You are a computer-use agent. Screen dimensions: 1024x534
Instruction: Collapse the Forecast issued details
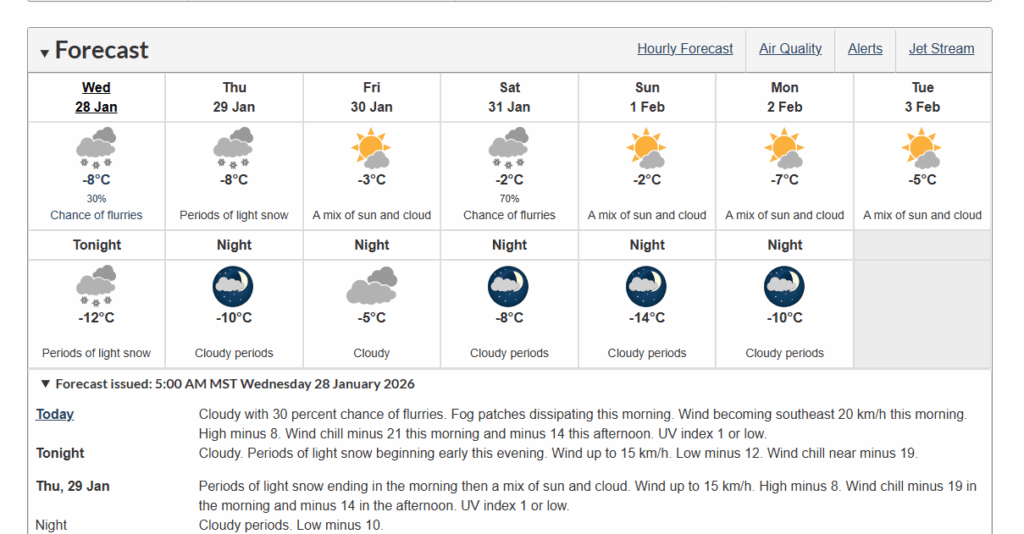click(x=45, y=384)
